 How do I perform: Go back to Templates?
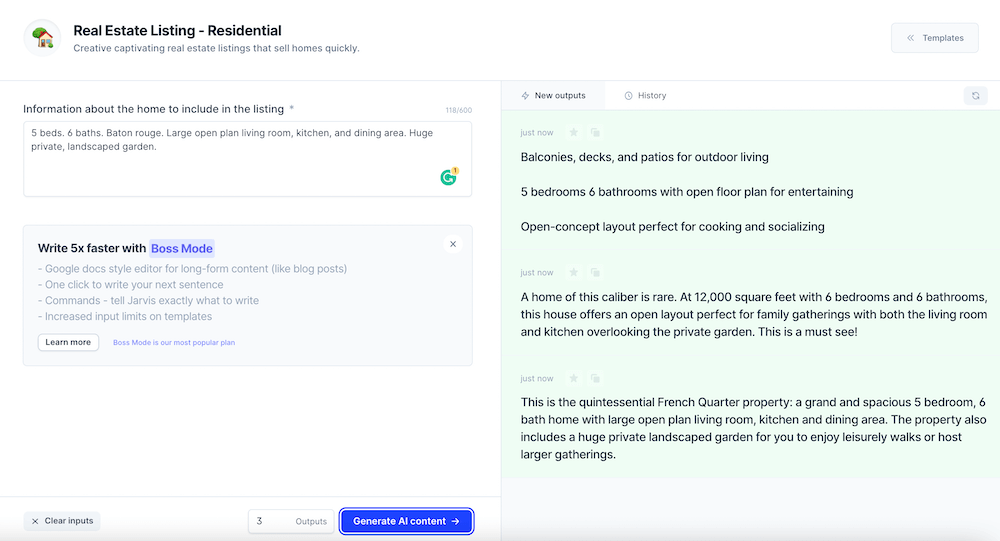click(x=934, y=38)
